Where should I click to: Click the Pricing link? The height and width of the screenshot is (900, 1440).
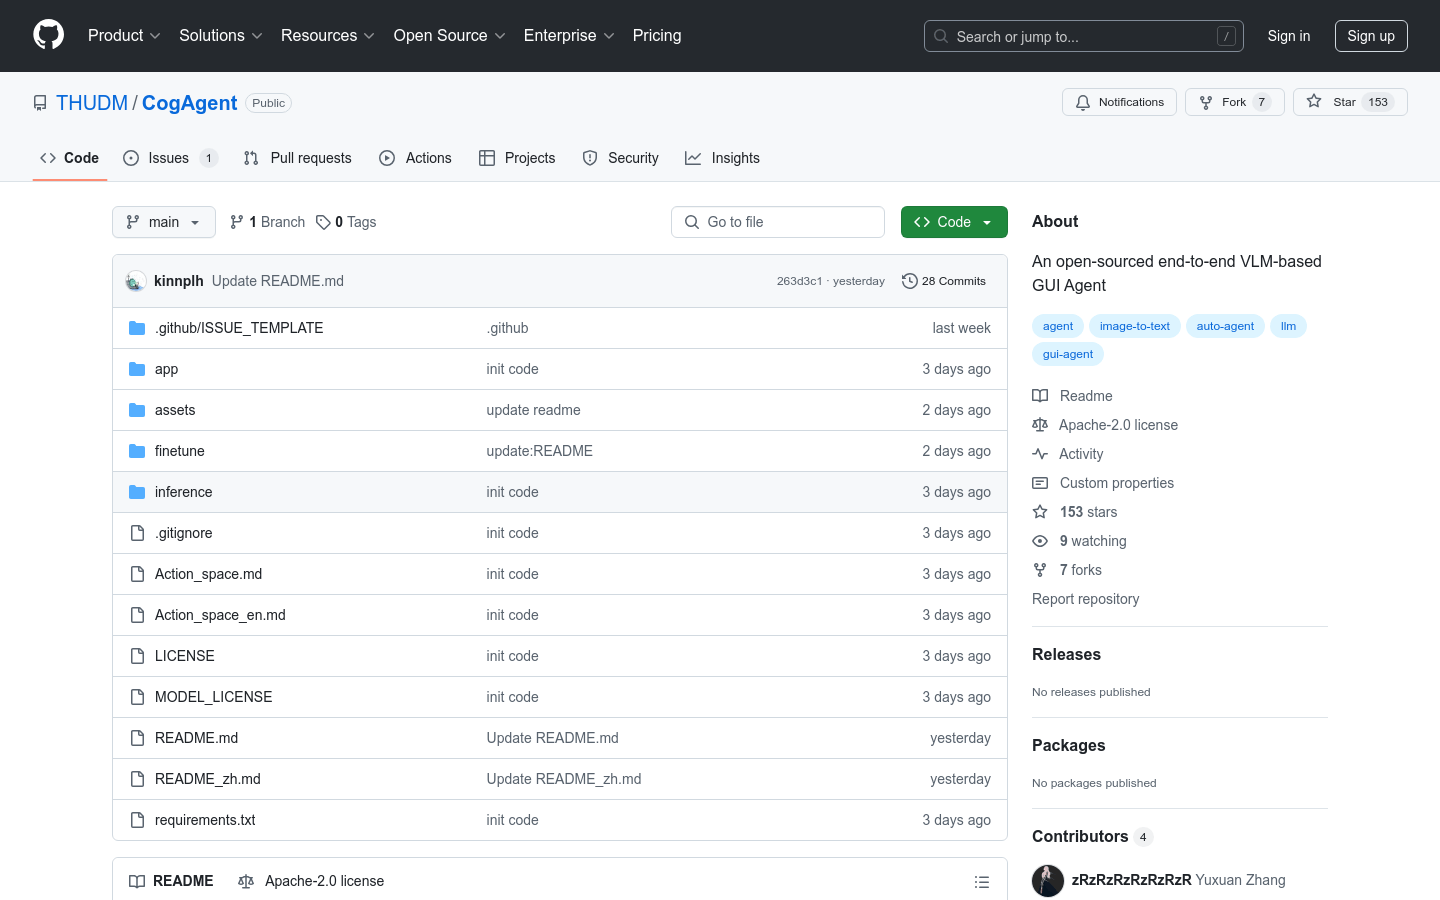[657, 36]
